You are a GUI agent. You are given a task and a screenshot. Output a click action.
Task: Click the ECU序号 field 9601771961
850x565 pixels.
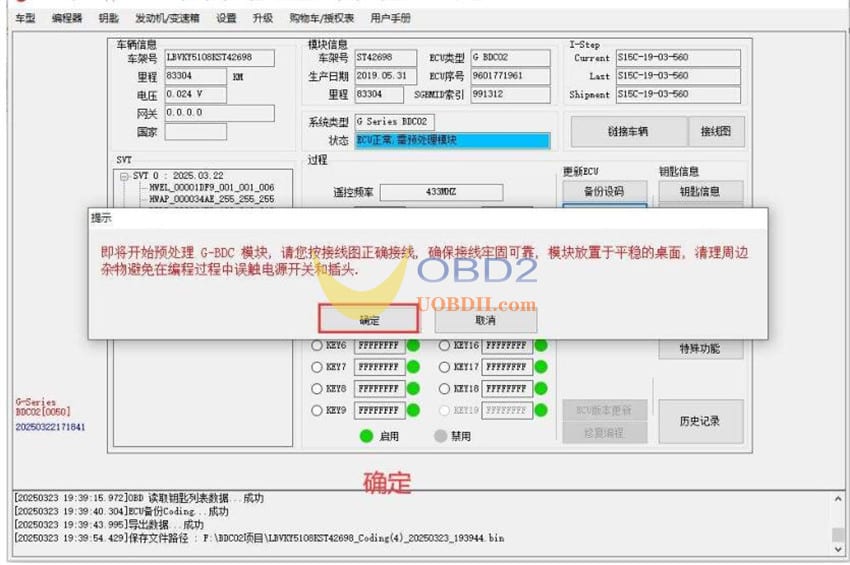click(510, 76)
